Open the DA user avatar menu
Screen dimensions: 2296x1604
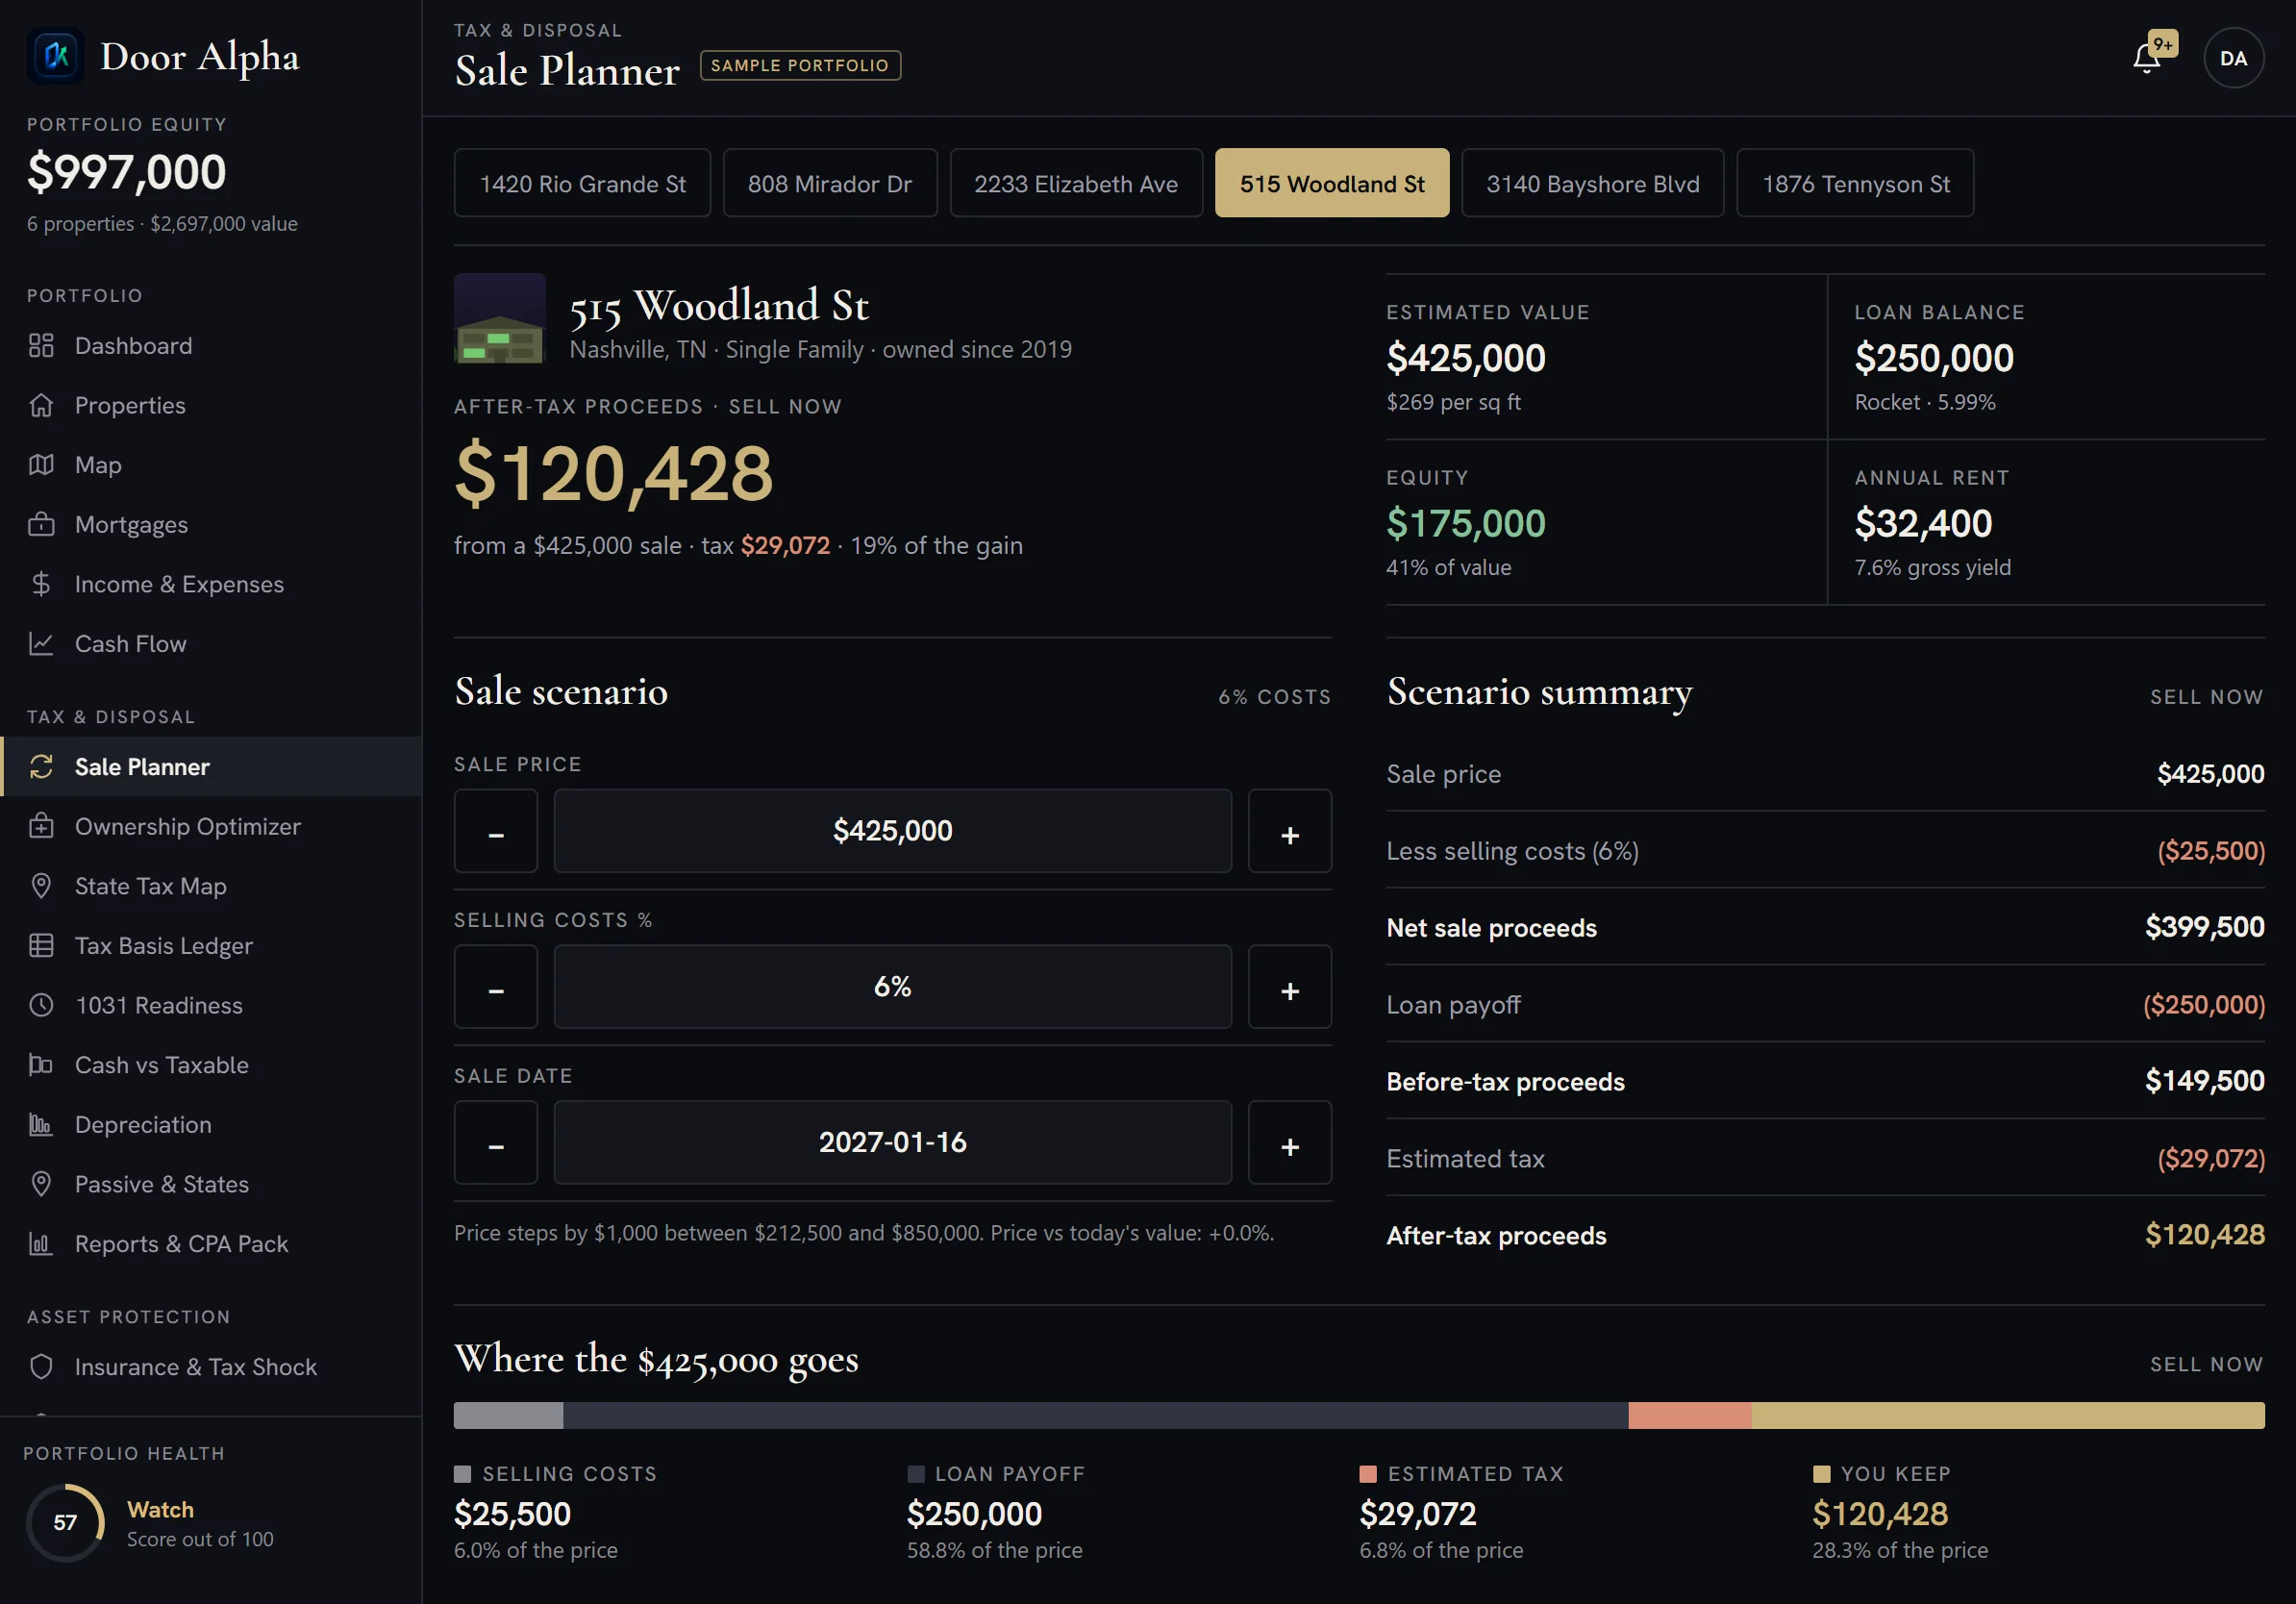2233,58
